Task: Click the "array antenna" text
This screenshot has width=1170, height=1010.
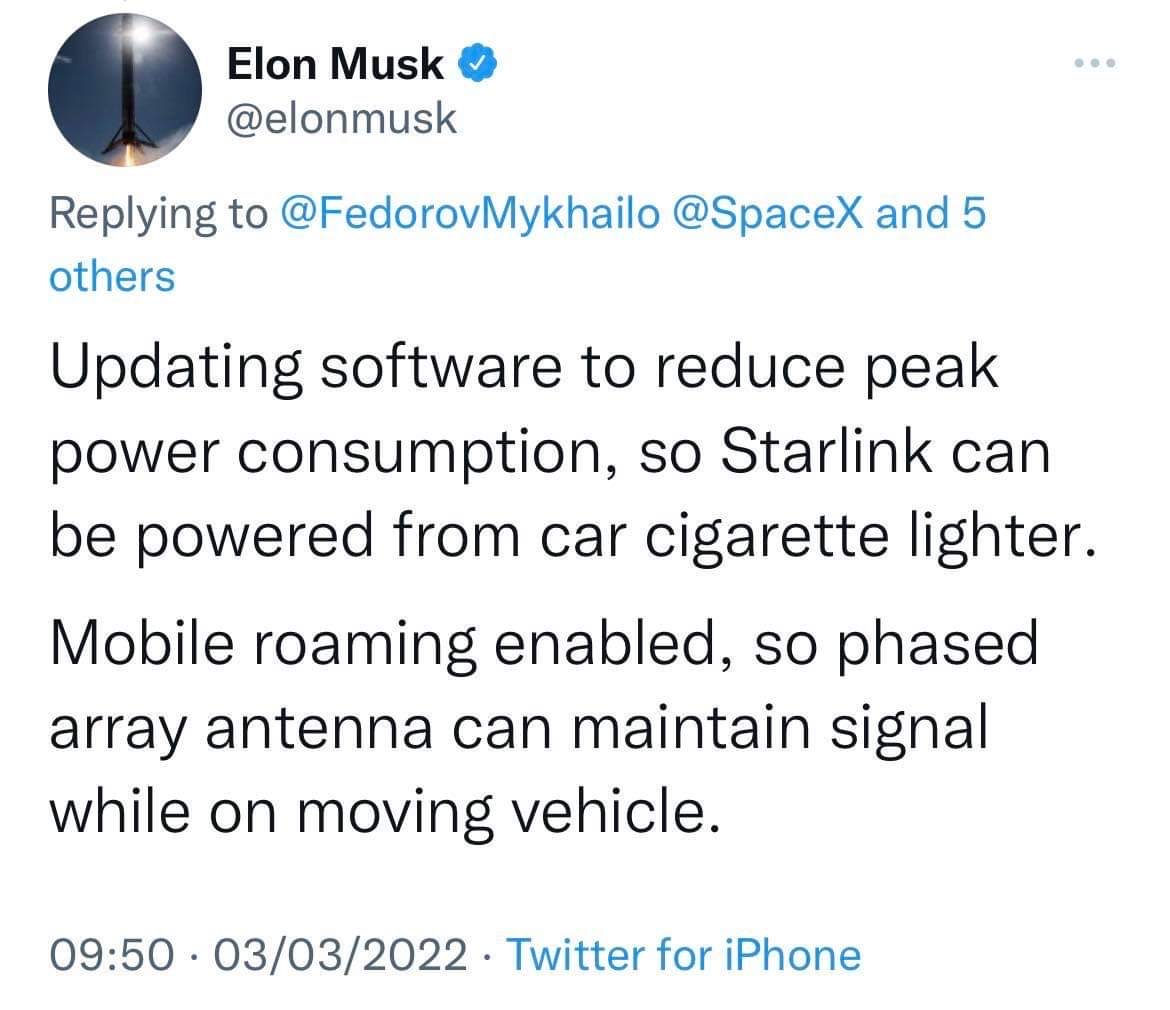Action: tap(241, 730)
